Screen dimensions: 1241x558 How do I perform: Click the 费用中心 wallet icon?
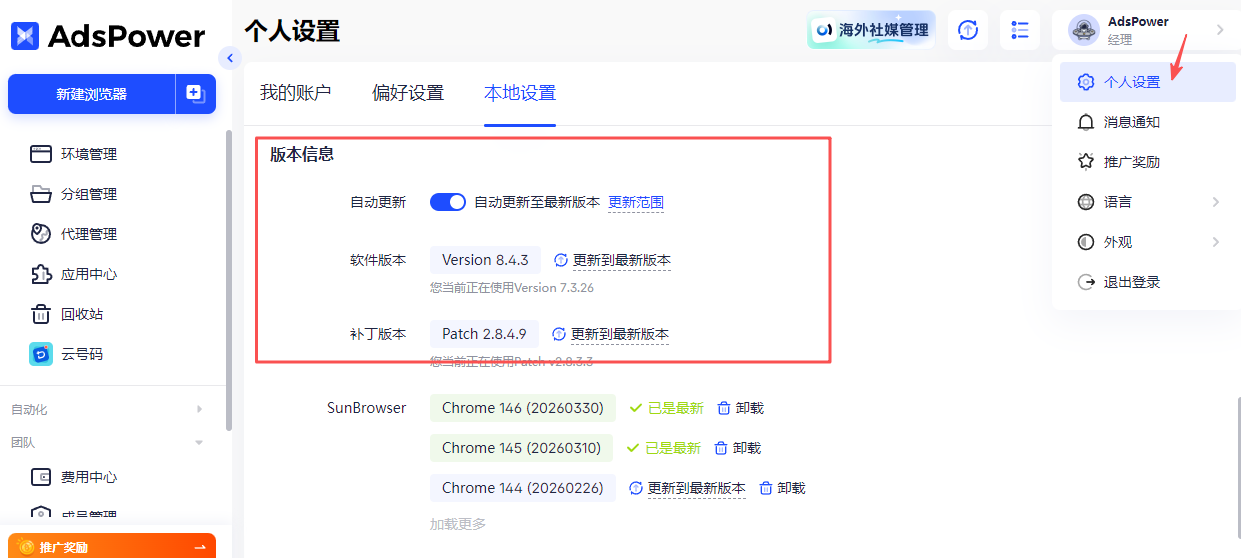pyautogui.click(x=41, y=477)
